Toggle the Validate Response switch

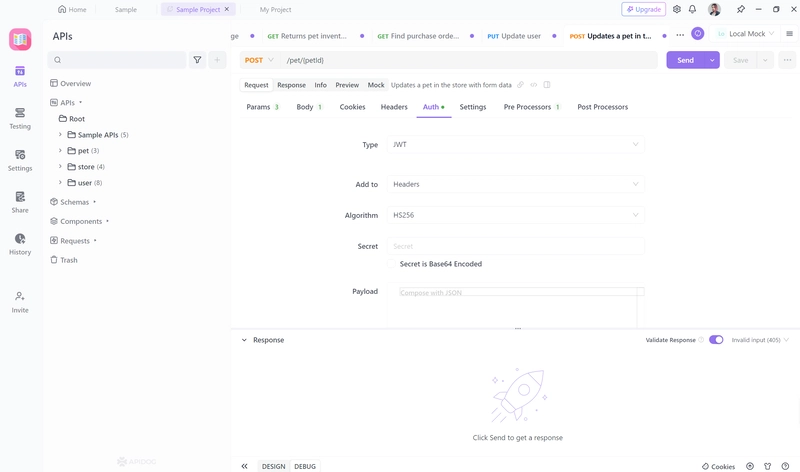click(716, 340)
